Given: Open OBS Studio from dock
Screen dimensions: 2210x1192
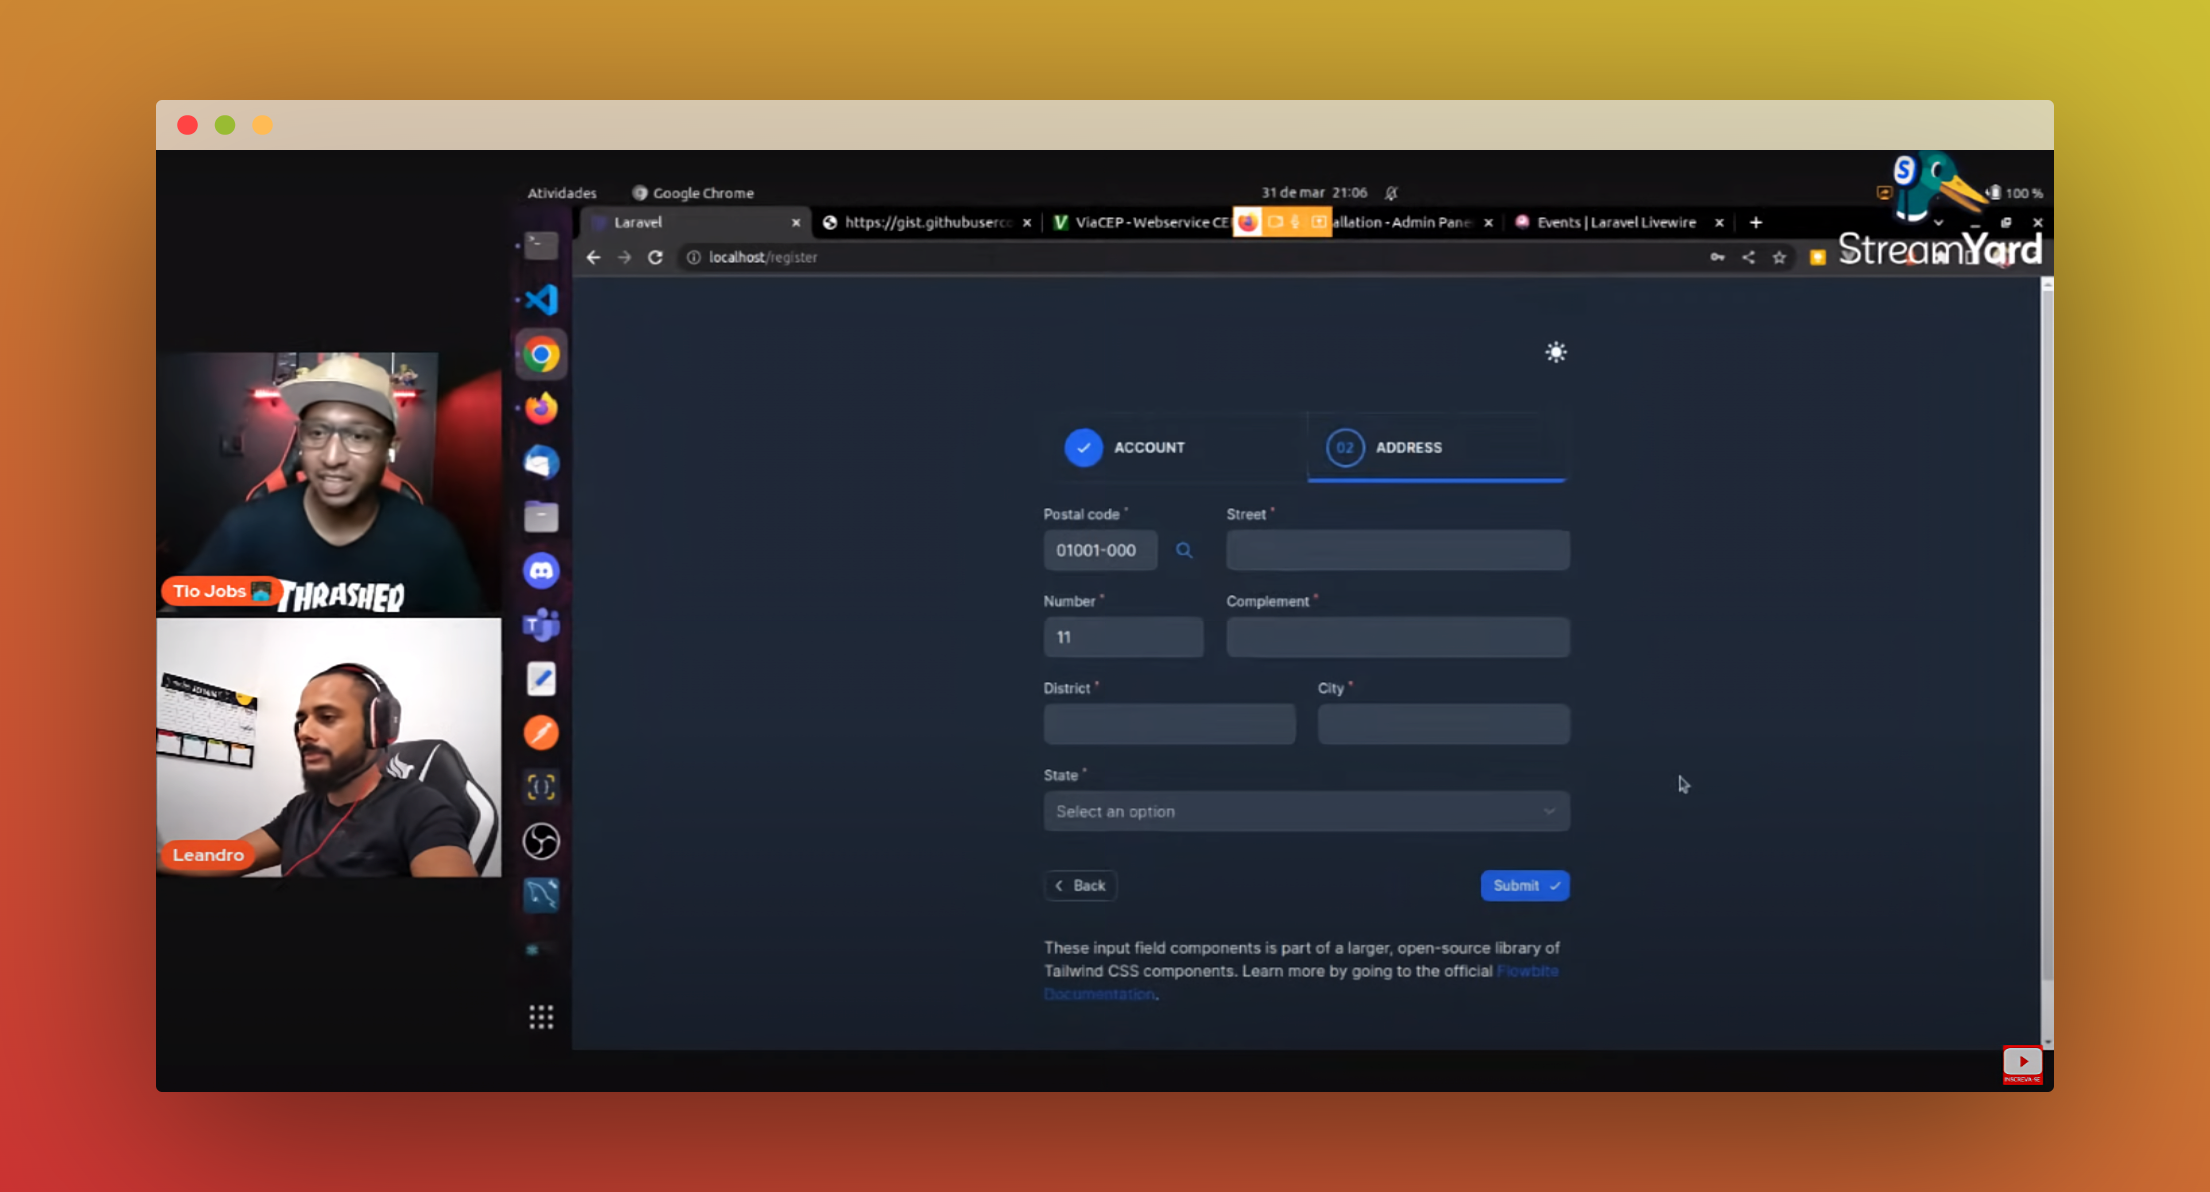Looking at the screenshot, I should pyautogui.click(x=541, y=841).
